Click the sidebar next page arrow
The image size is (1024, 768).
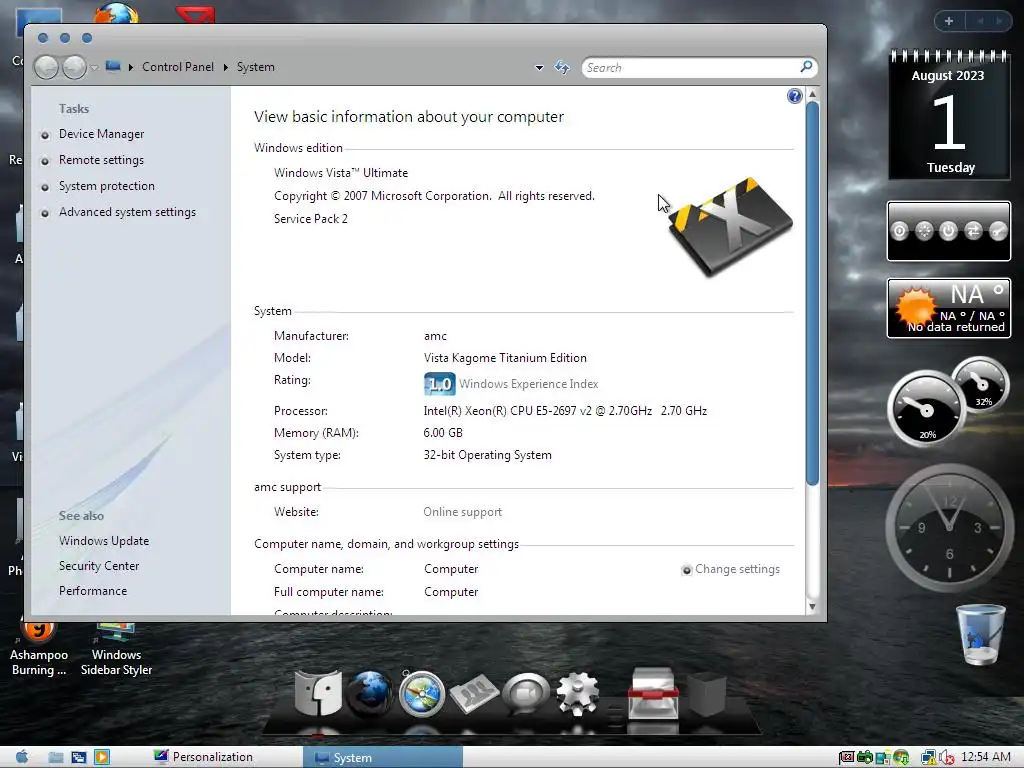pyautogui.click(x=999, y=21)
